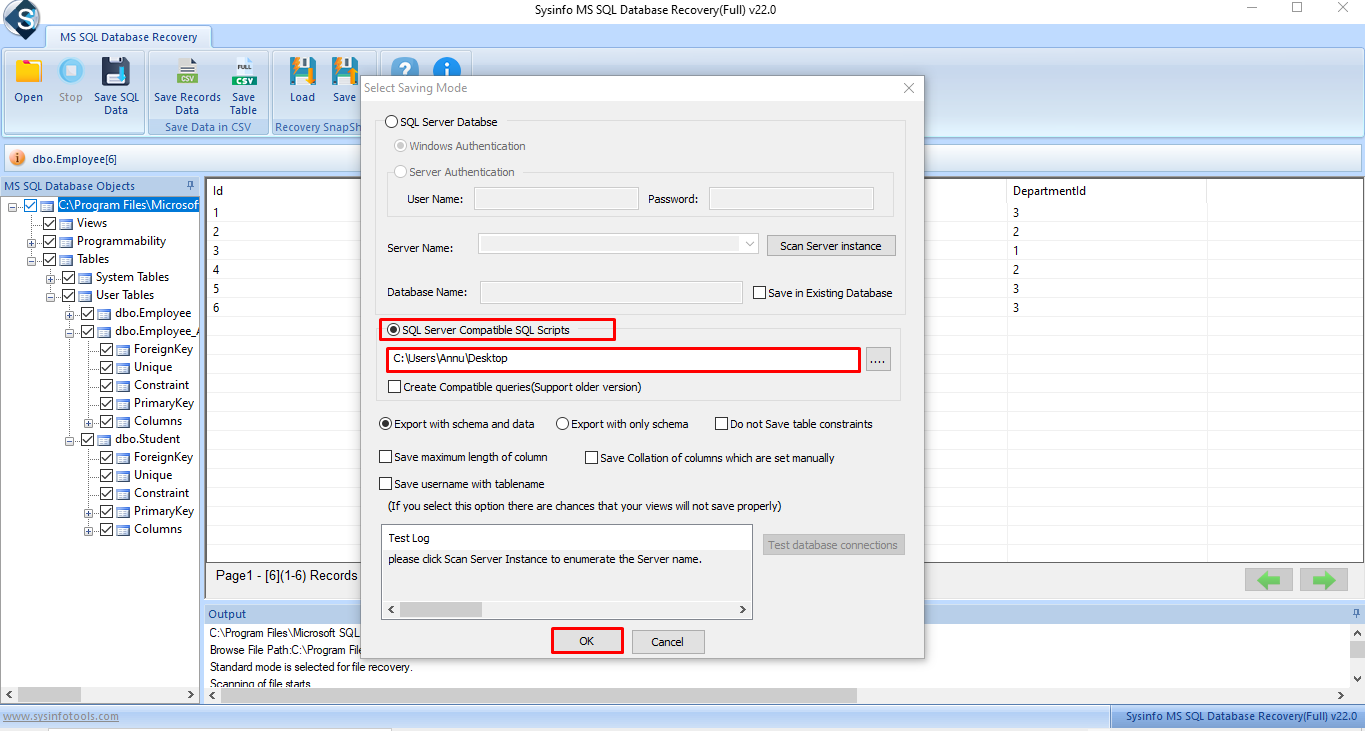Select Export with only schema
1365x731 pixels.
[562, 424]
